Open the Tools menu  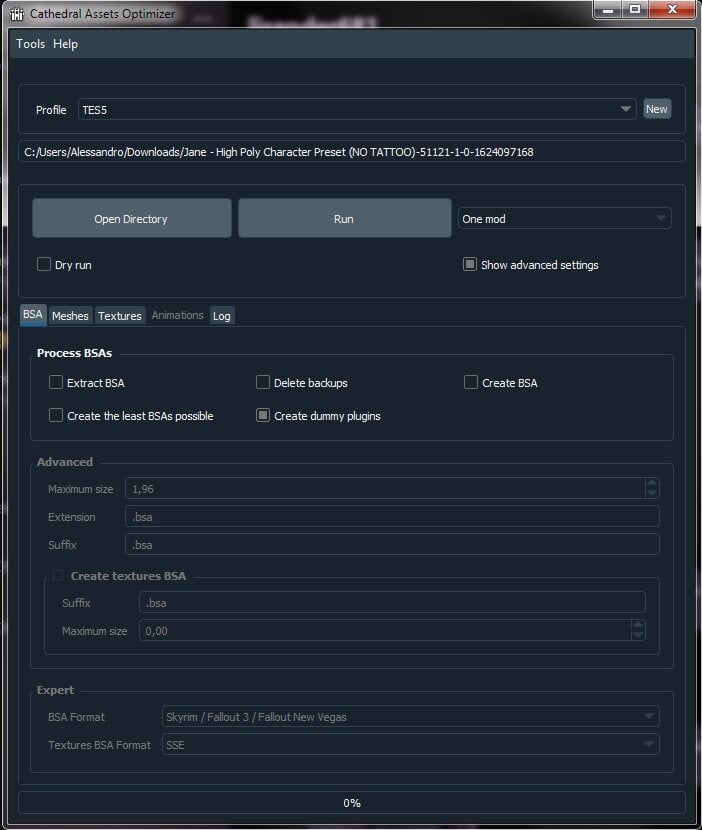point(31,44)
